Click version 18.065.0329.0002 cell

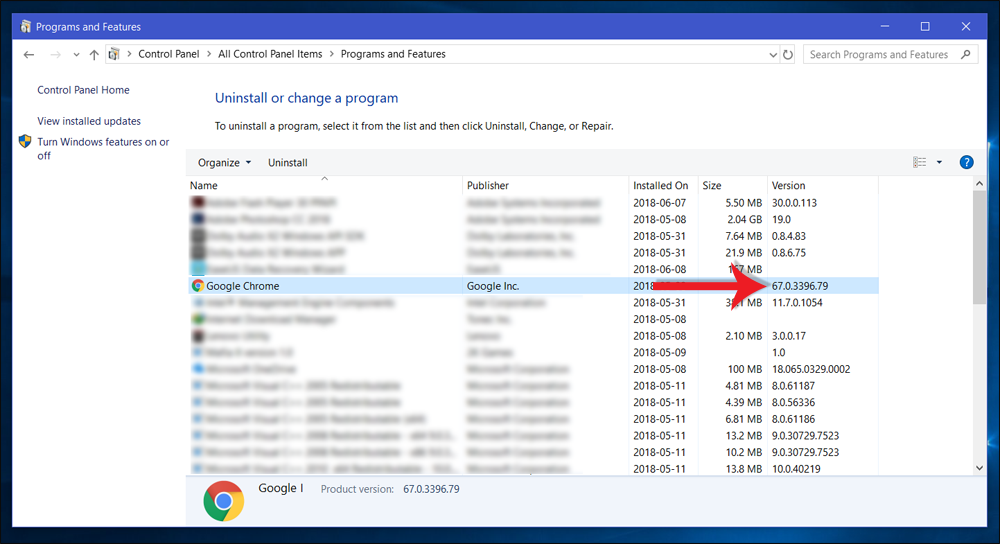tap(811, 369)
